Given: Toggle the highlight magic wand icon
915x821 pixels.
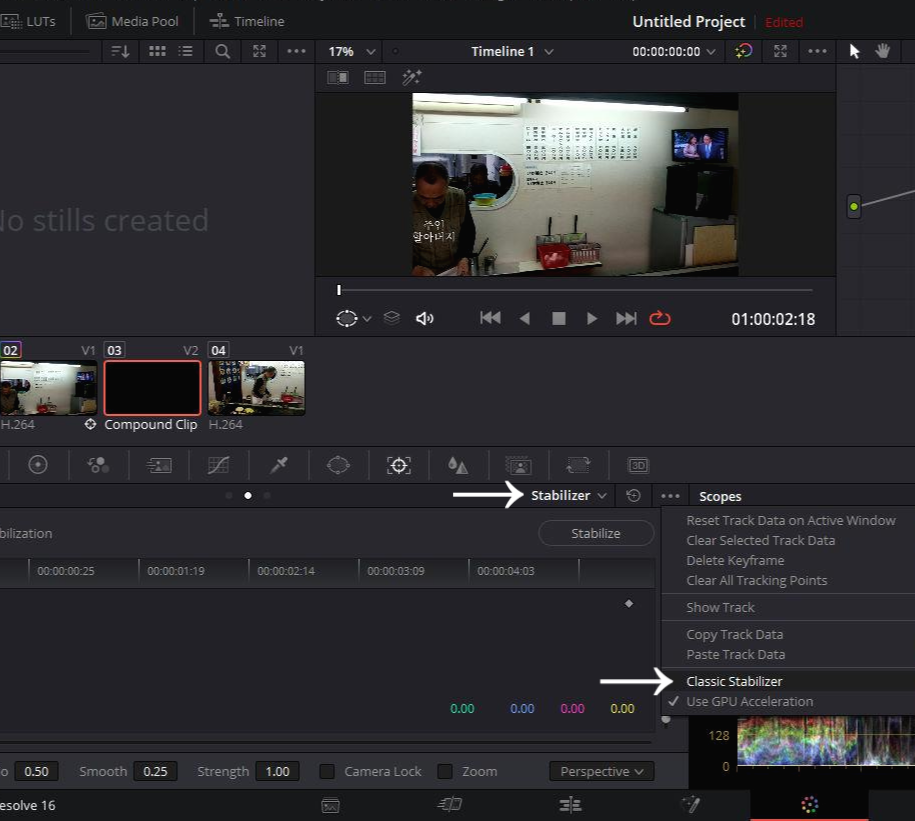Looking at the screenshot, I should coord(412,78).
